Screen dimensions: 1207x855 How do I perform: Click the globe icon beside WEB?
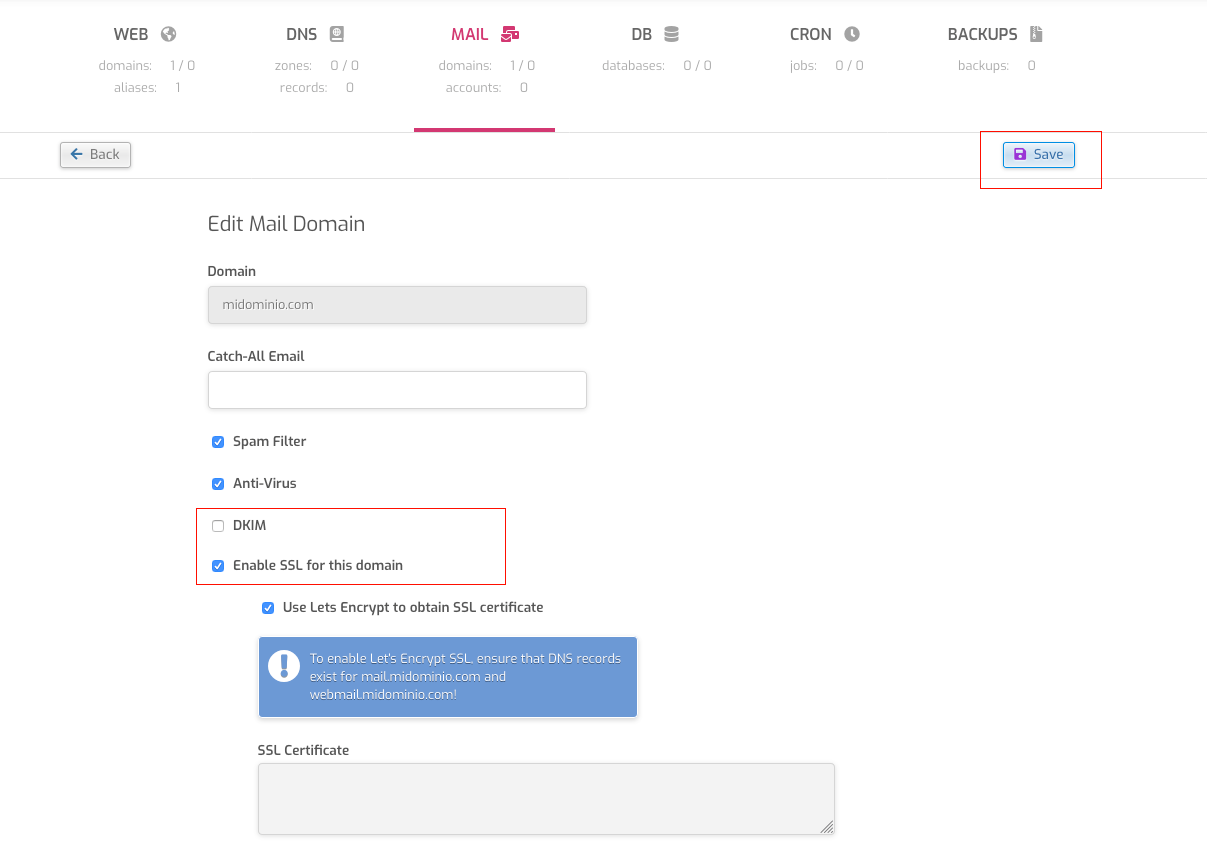pyautogui.click(x=169, y=34)
